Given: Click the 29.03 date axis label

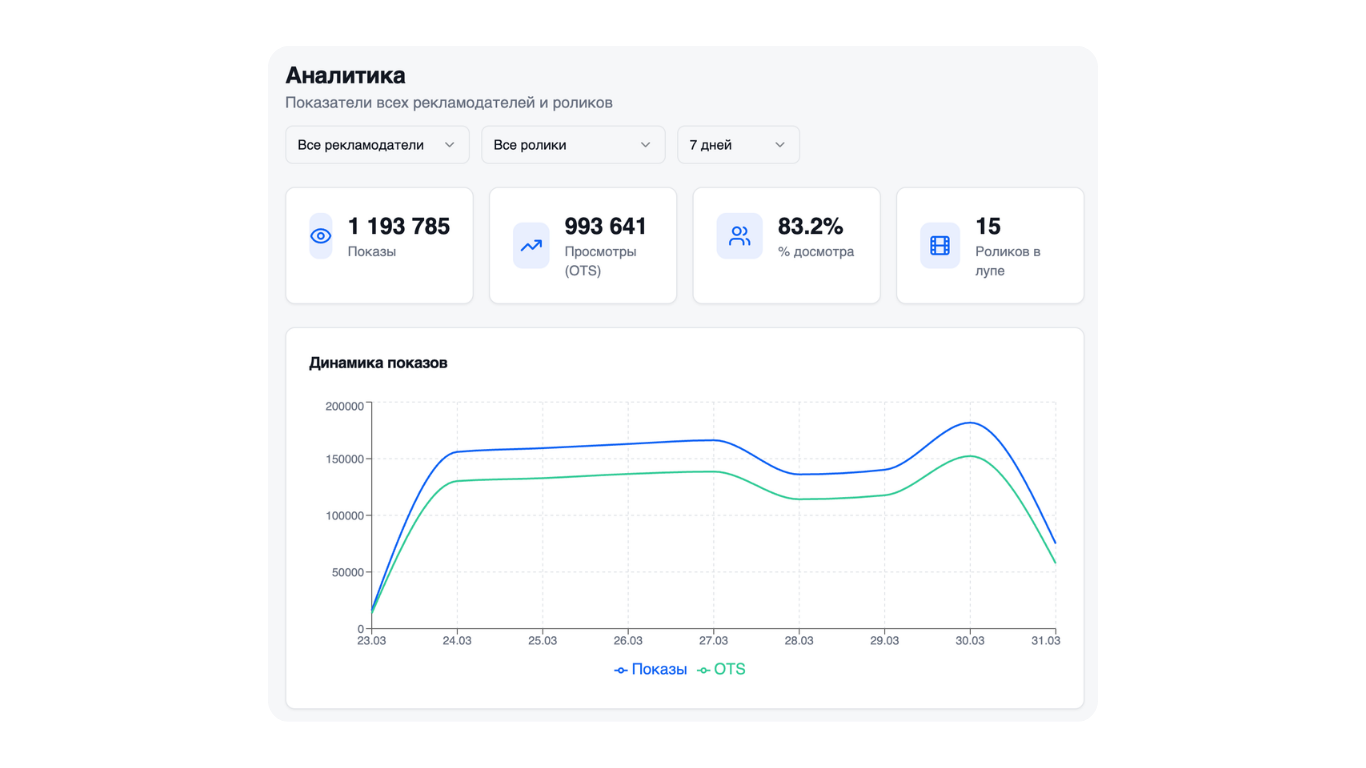Looking at the screenshot, I should [x=885, y=641].
